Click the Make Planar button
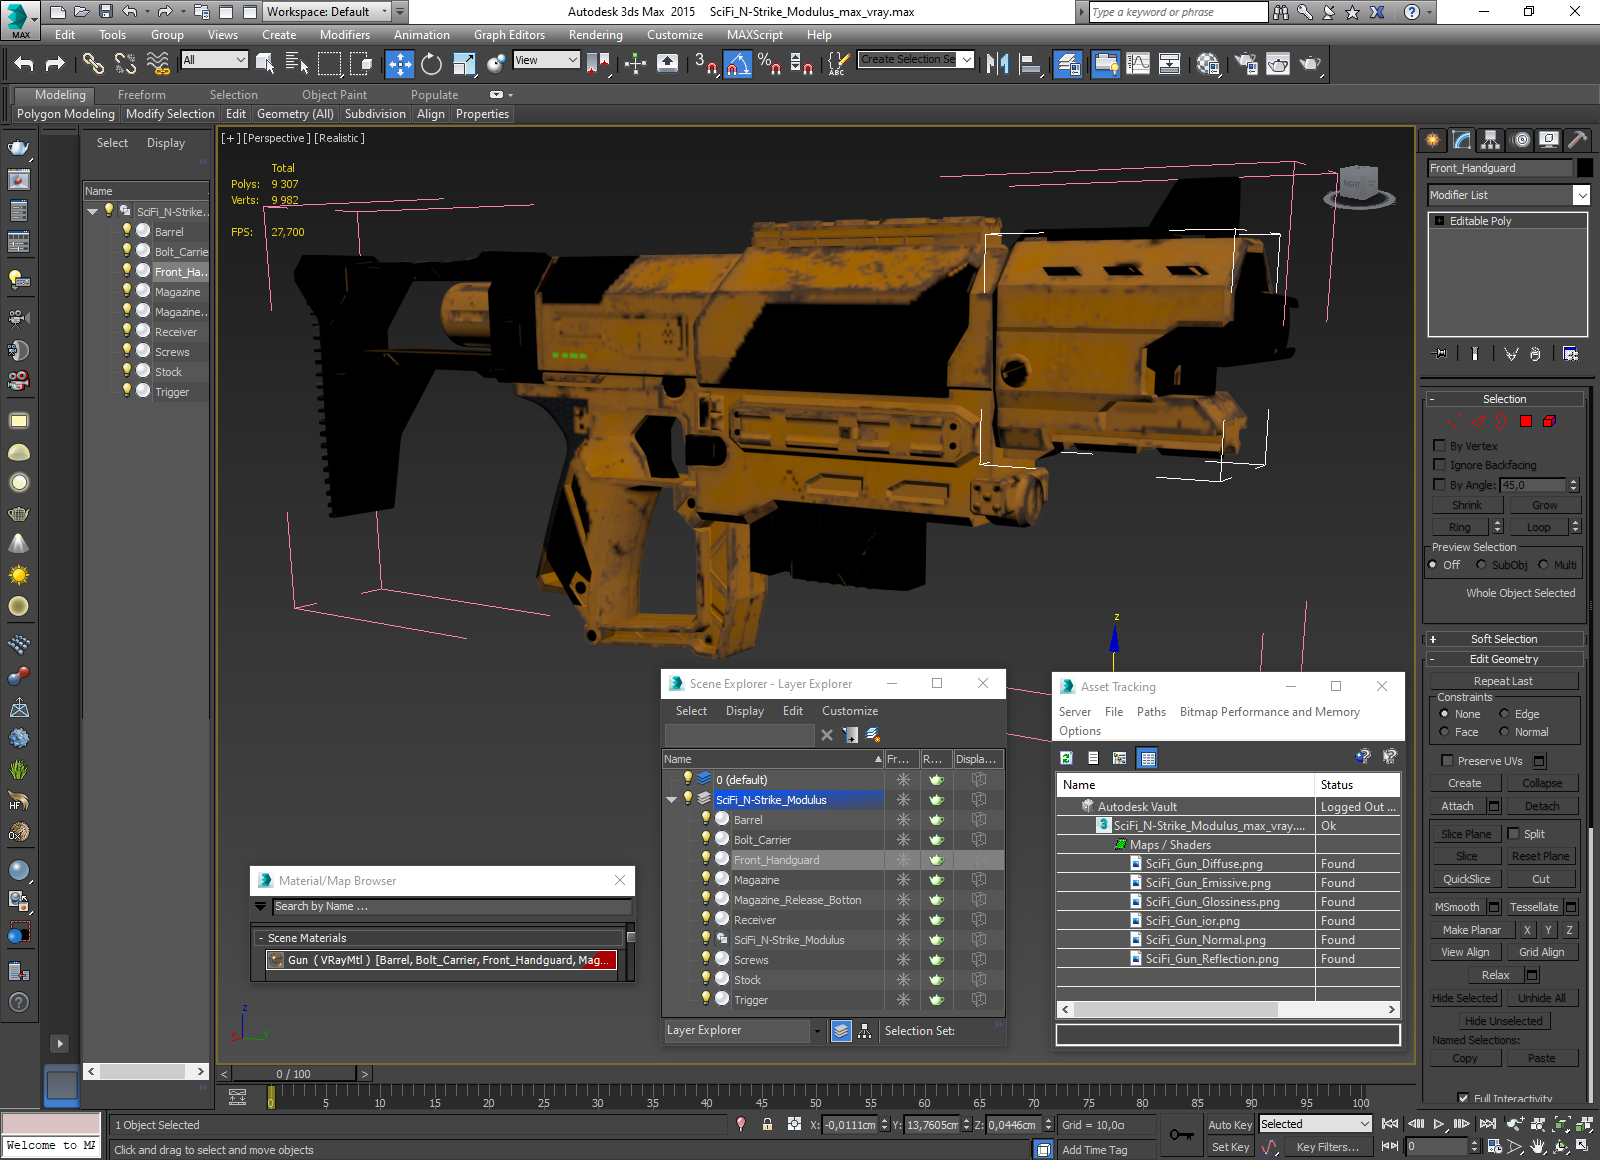The height and width of the screenshot is (1160, 1600). (x=1471, y=930)
